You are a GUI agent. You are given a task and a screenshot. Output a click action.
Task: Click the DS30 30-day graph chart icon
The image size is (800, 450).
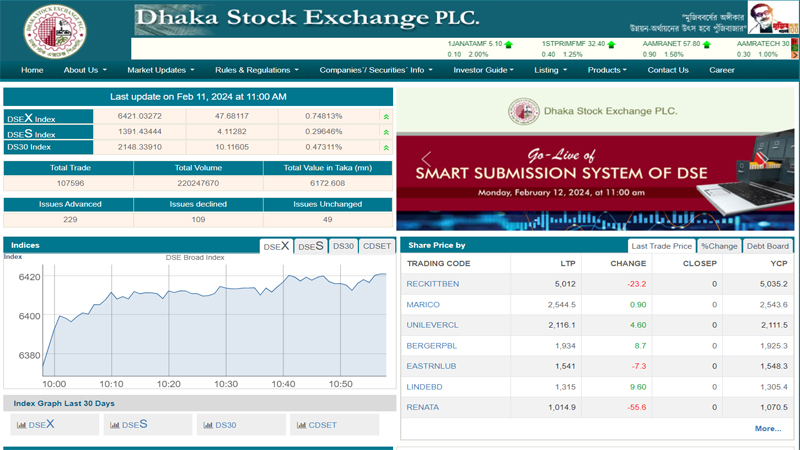click(x=208, y=425)
